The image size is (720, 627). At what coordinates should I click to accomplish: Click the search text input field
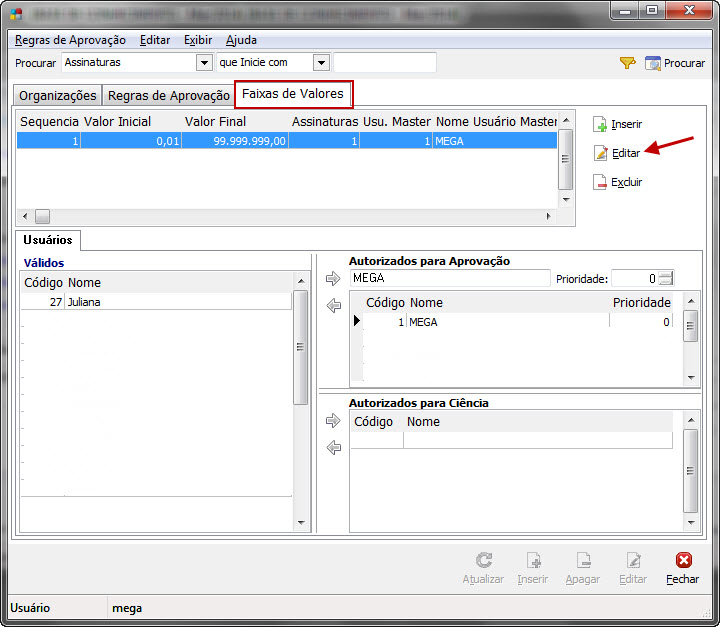click(x=385, y=63)
